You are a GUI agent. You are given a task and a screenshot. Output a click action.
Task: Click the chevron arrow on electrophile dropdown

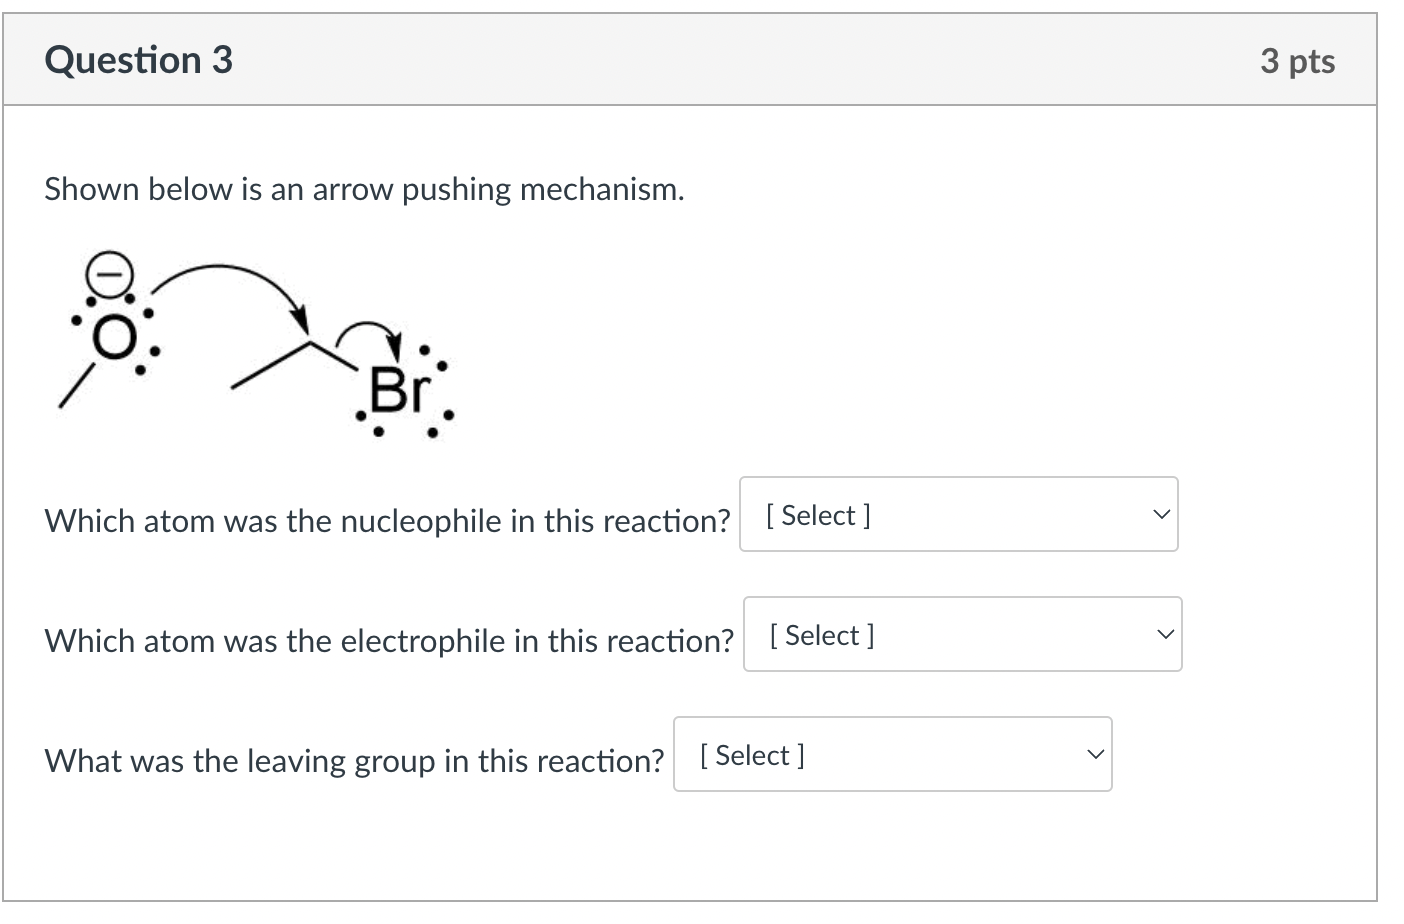pos(1164,635)
